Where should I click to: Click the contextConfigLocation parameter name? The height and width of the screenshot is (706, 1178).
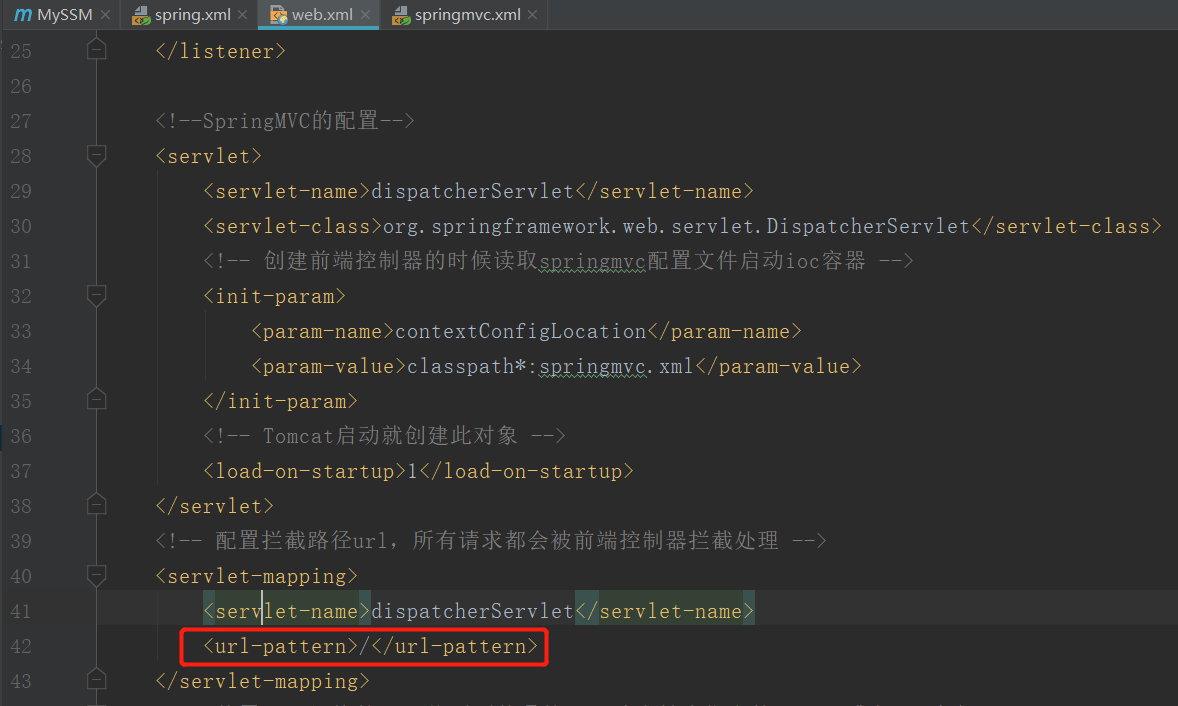(520, 331)
